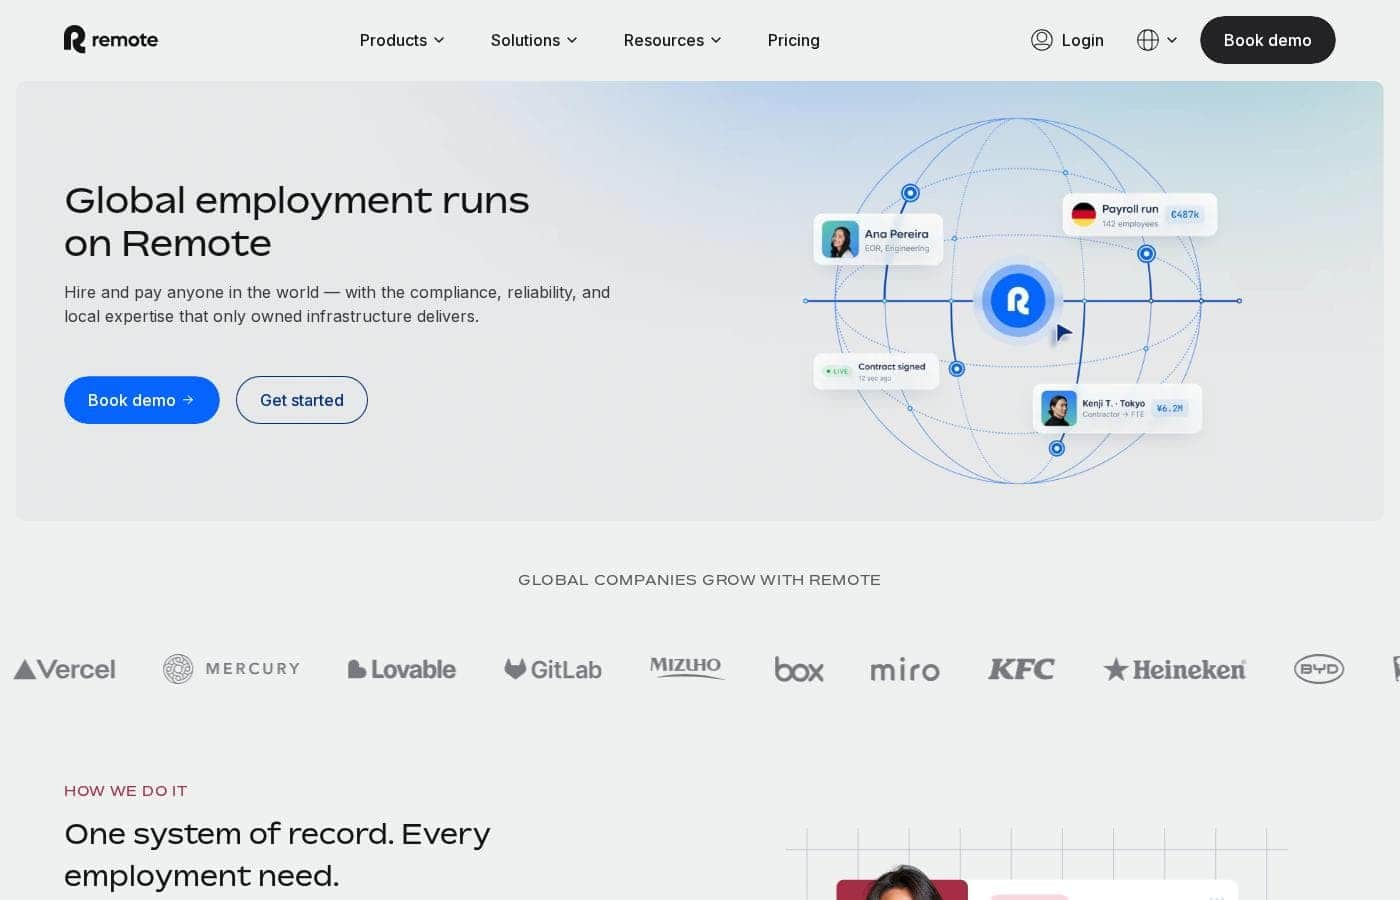Click the Contract signed notification card
1400x900 pixels.
(876, 371)
